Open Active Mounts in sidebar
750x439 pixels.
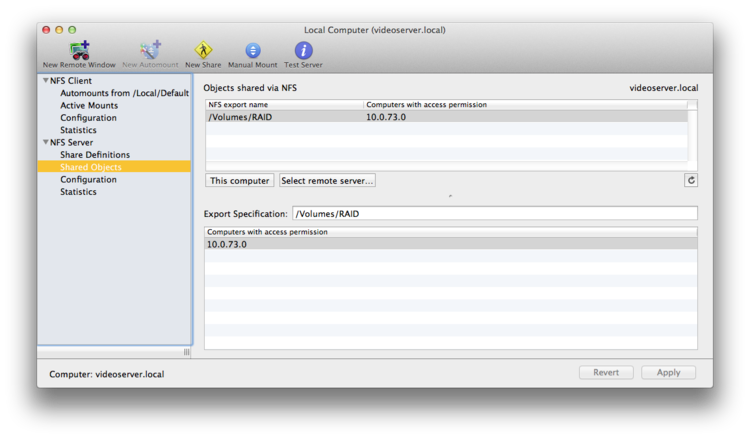coord(89,105)
